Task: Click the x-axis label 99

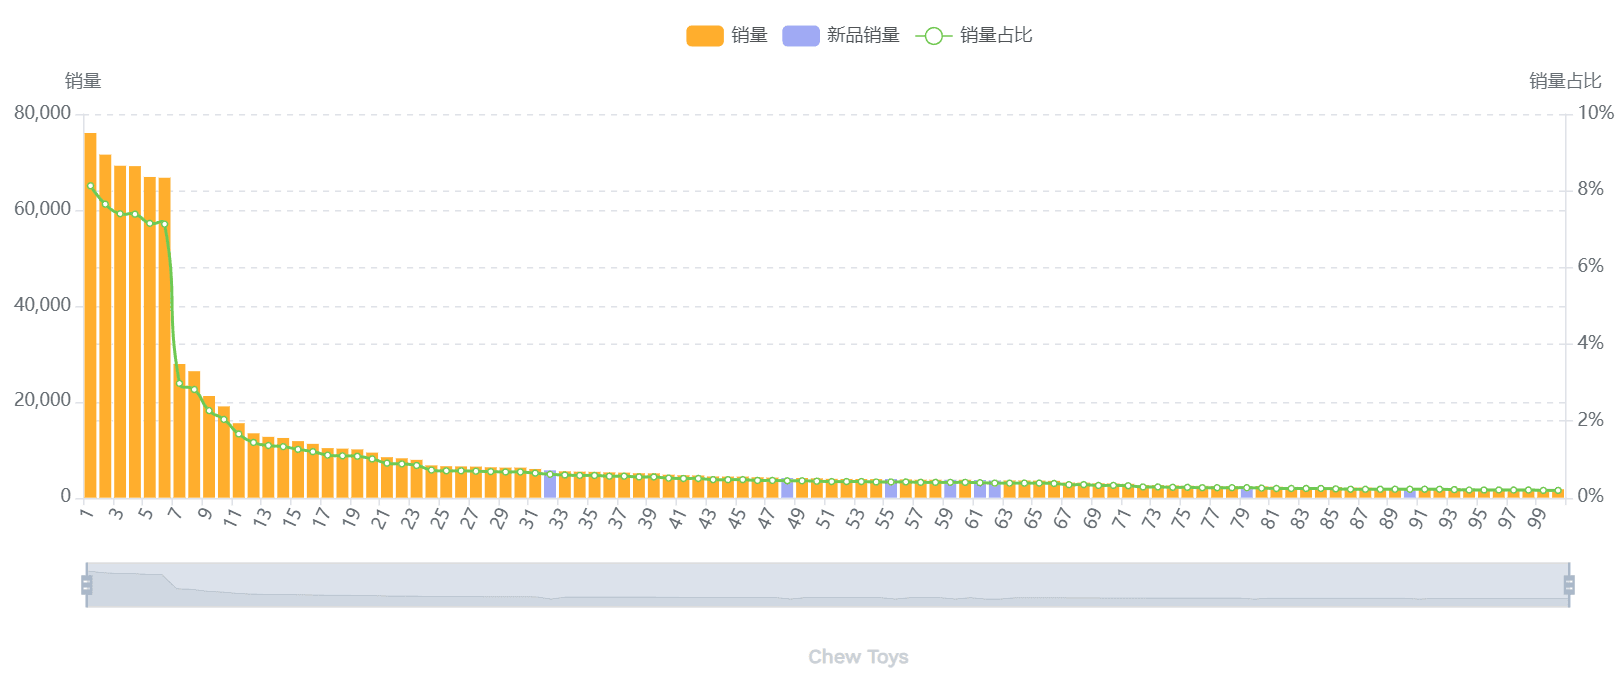Action: 1537,518
